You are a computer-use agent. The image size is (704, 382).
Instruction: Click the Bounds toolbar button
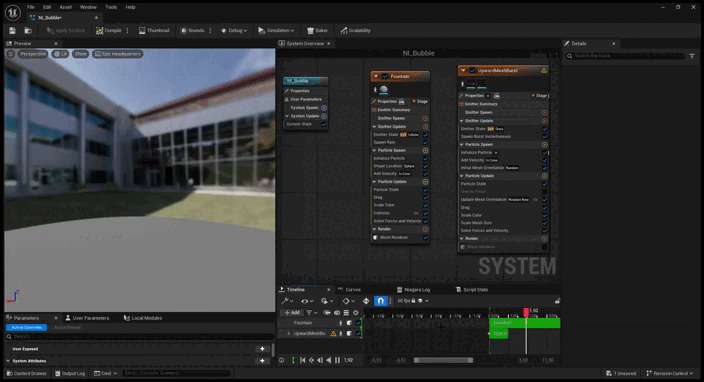tap(192, 31)
